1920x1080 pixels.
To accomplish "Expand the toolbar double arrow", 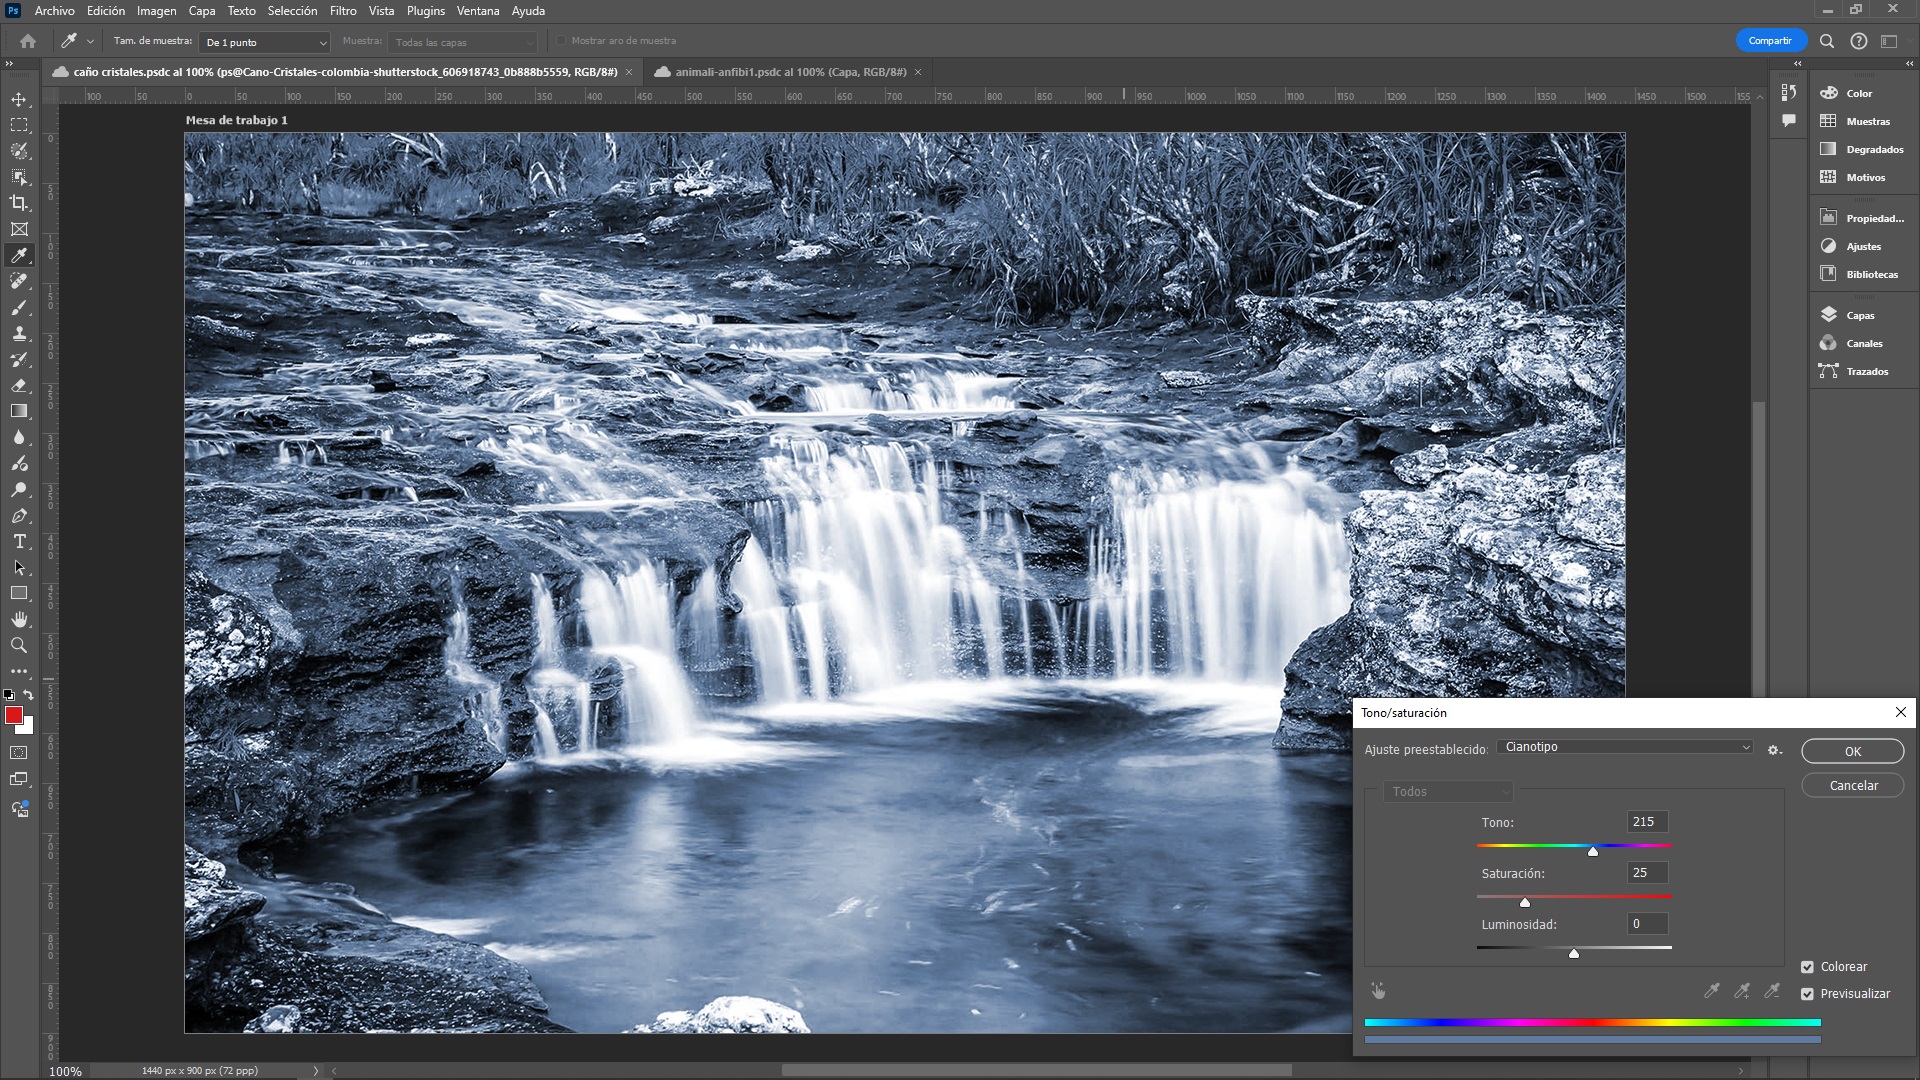I will [x=9, y=63].
